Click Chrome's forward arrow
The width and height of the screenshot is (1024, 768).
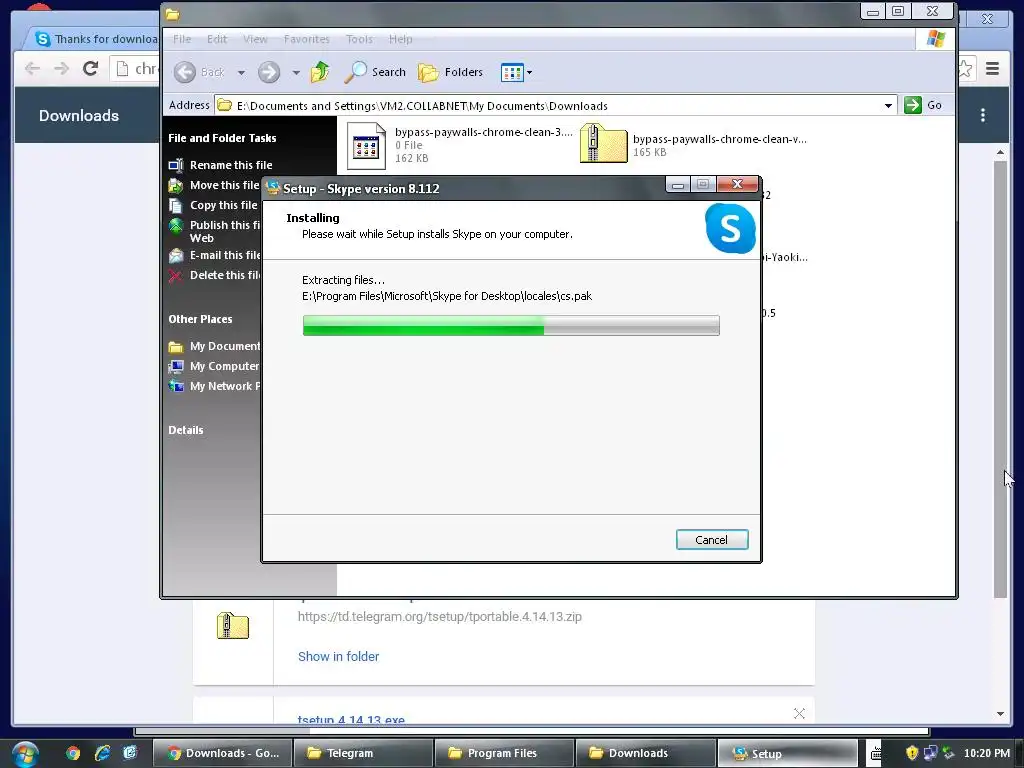61,68
